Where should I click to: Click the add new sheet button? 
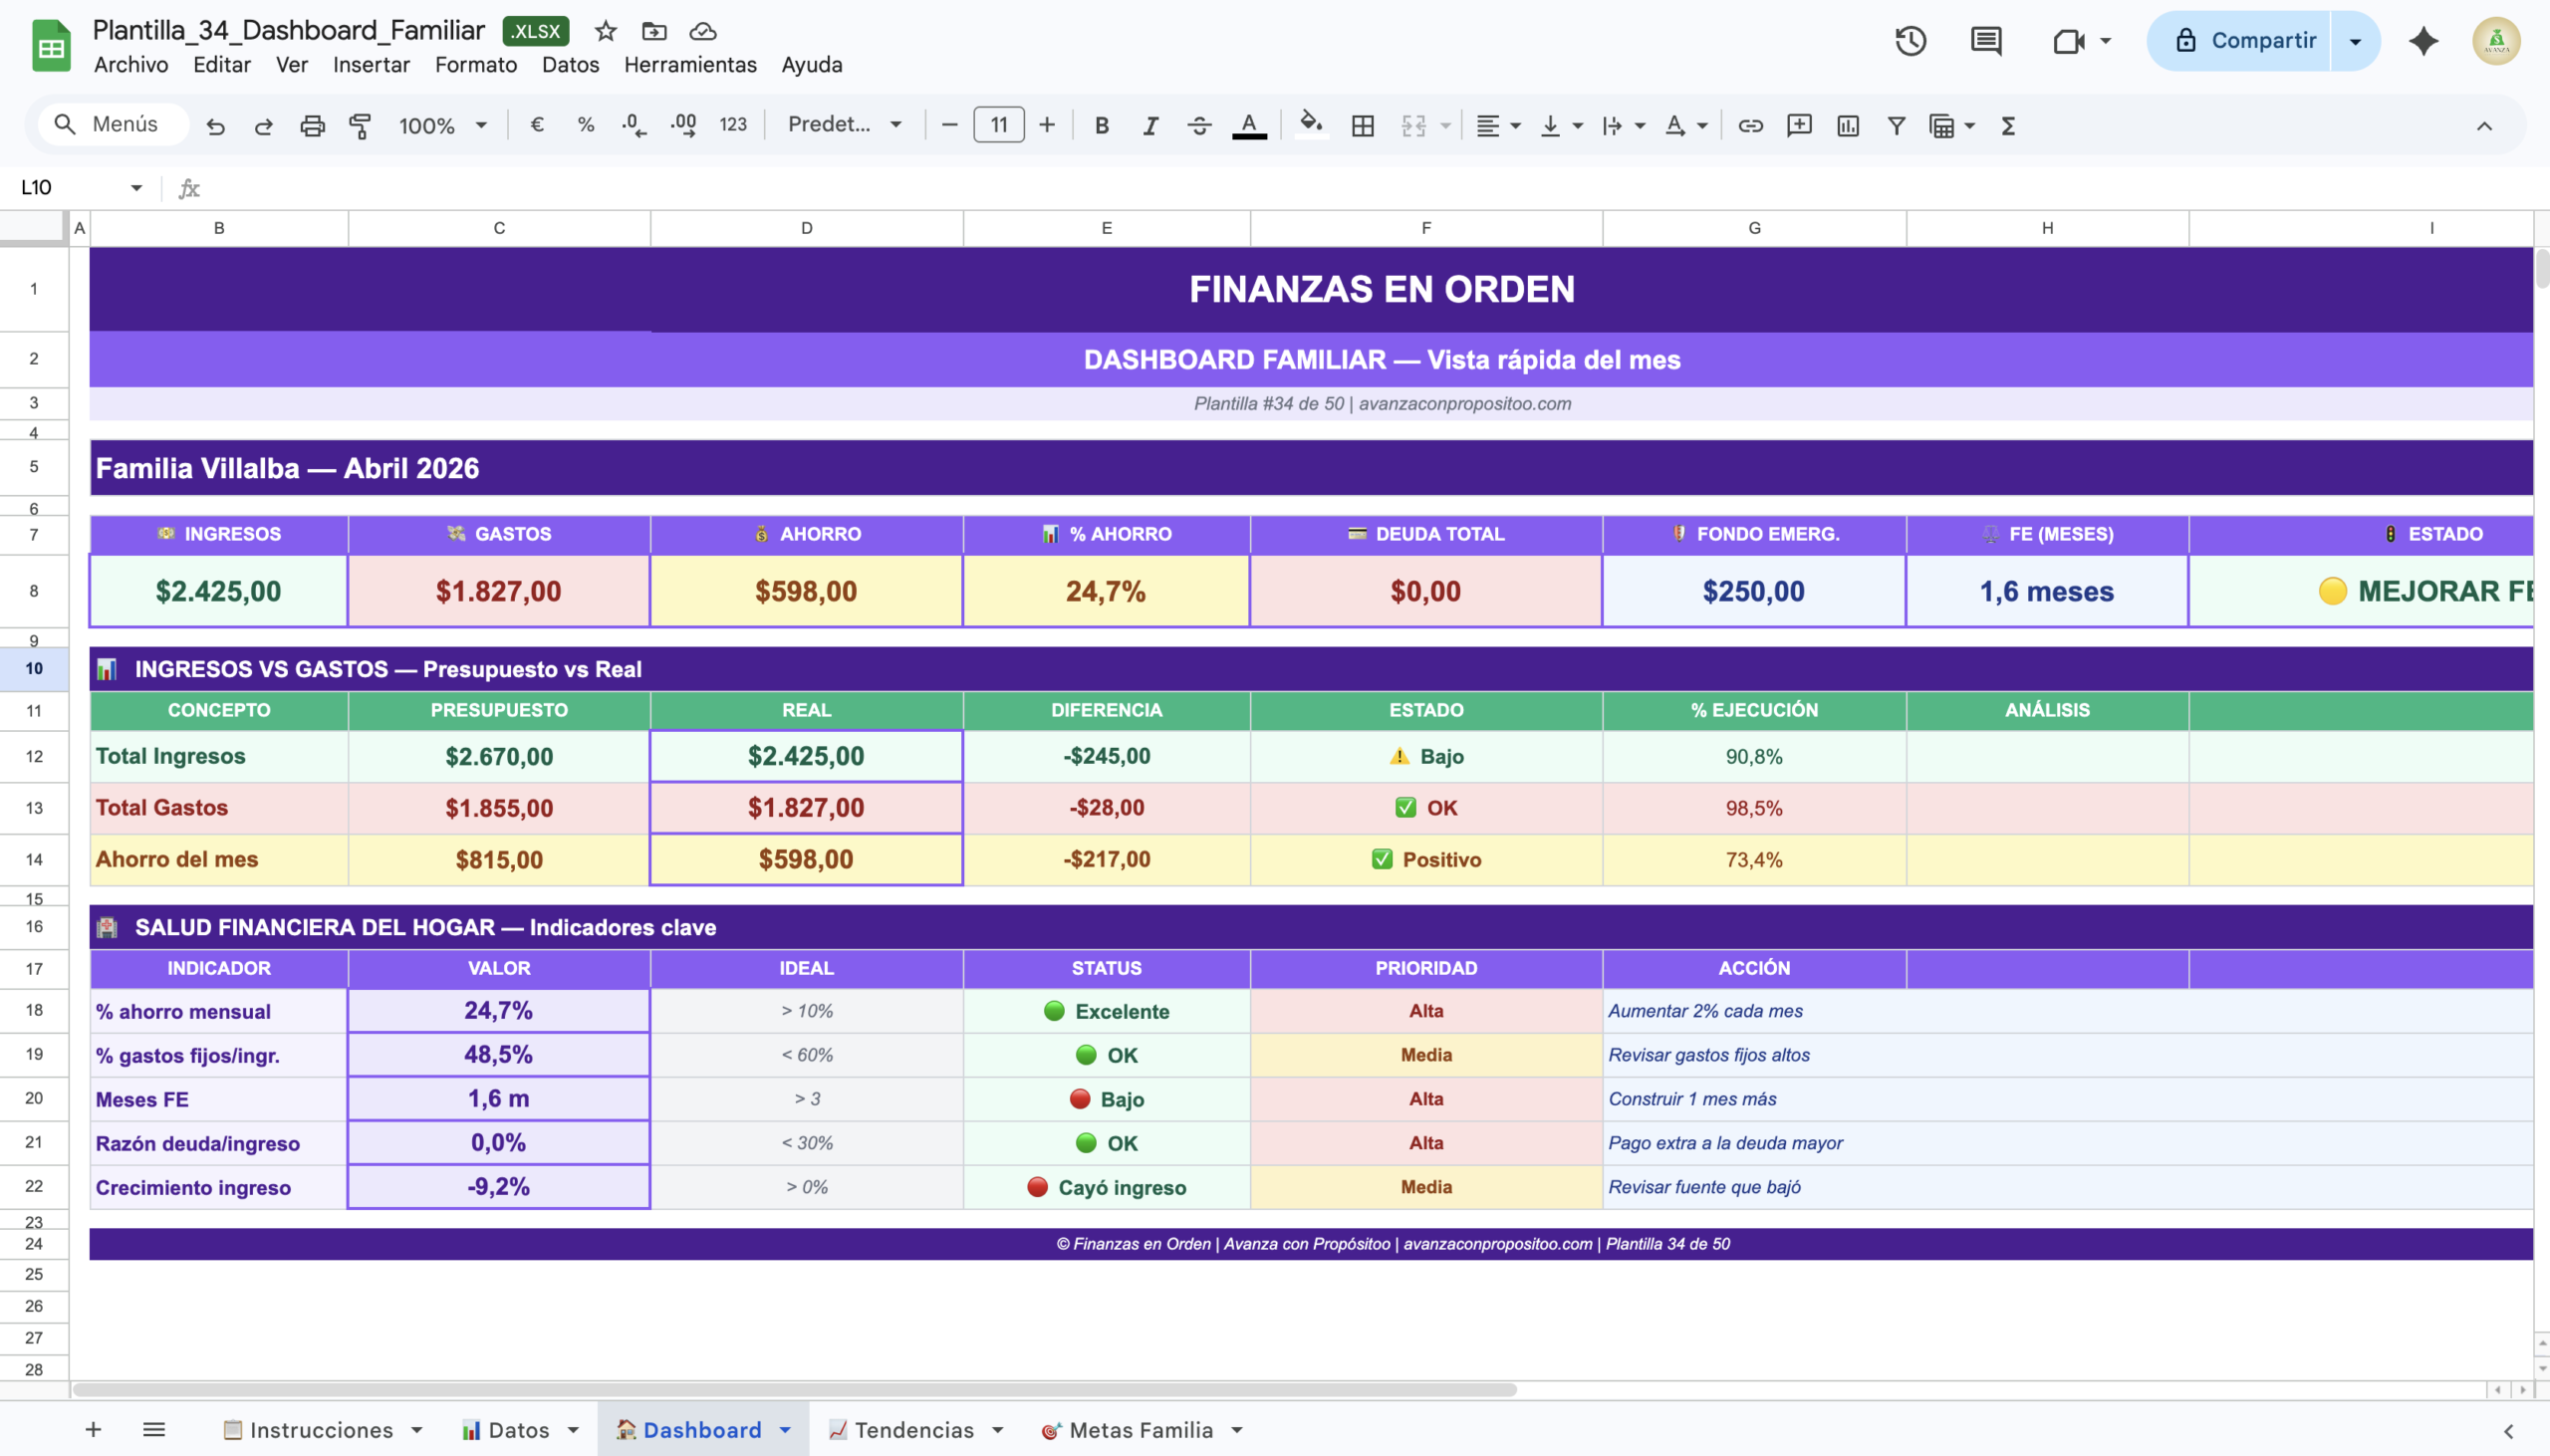point(93,1430)
